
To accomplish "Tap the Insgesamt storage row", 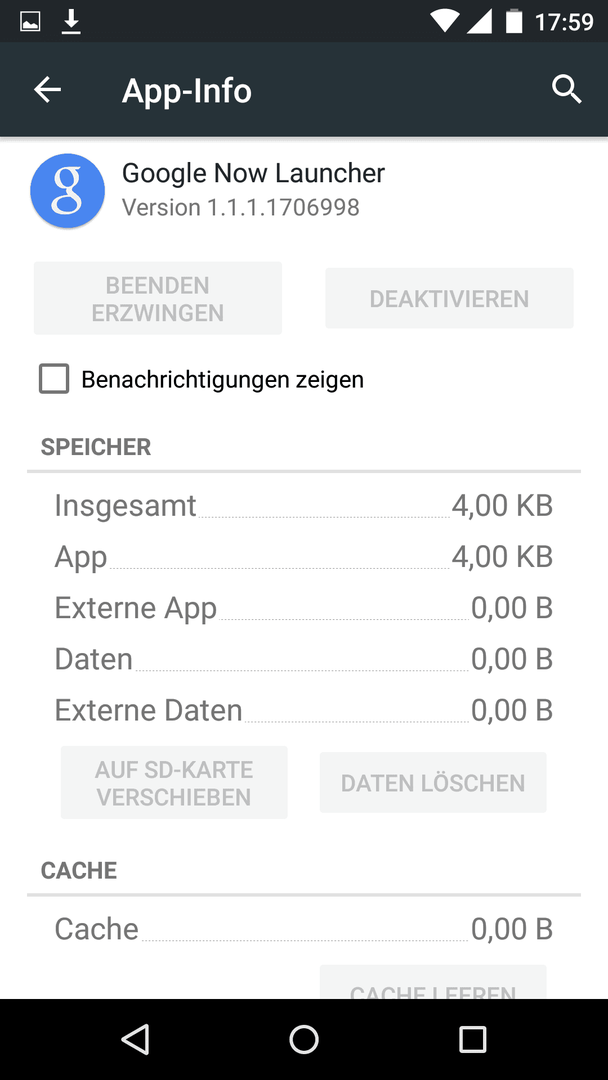I will tap(304, 506).
